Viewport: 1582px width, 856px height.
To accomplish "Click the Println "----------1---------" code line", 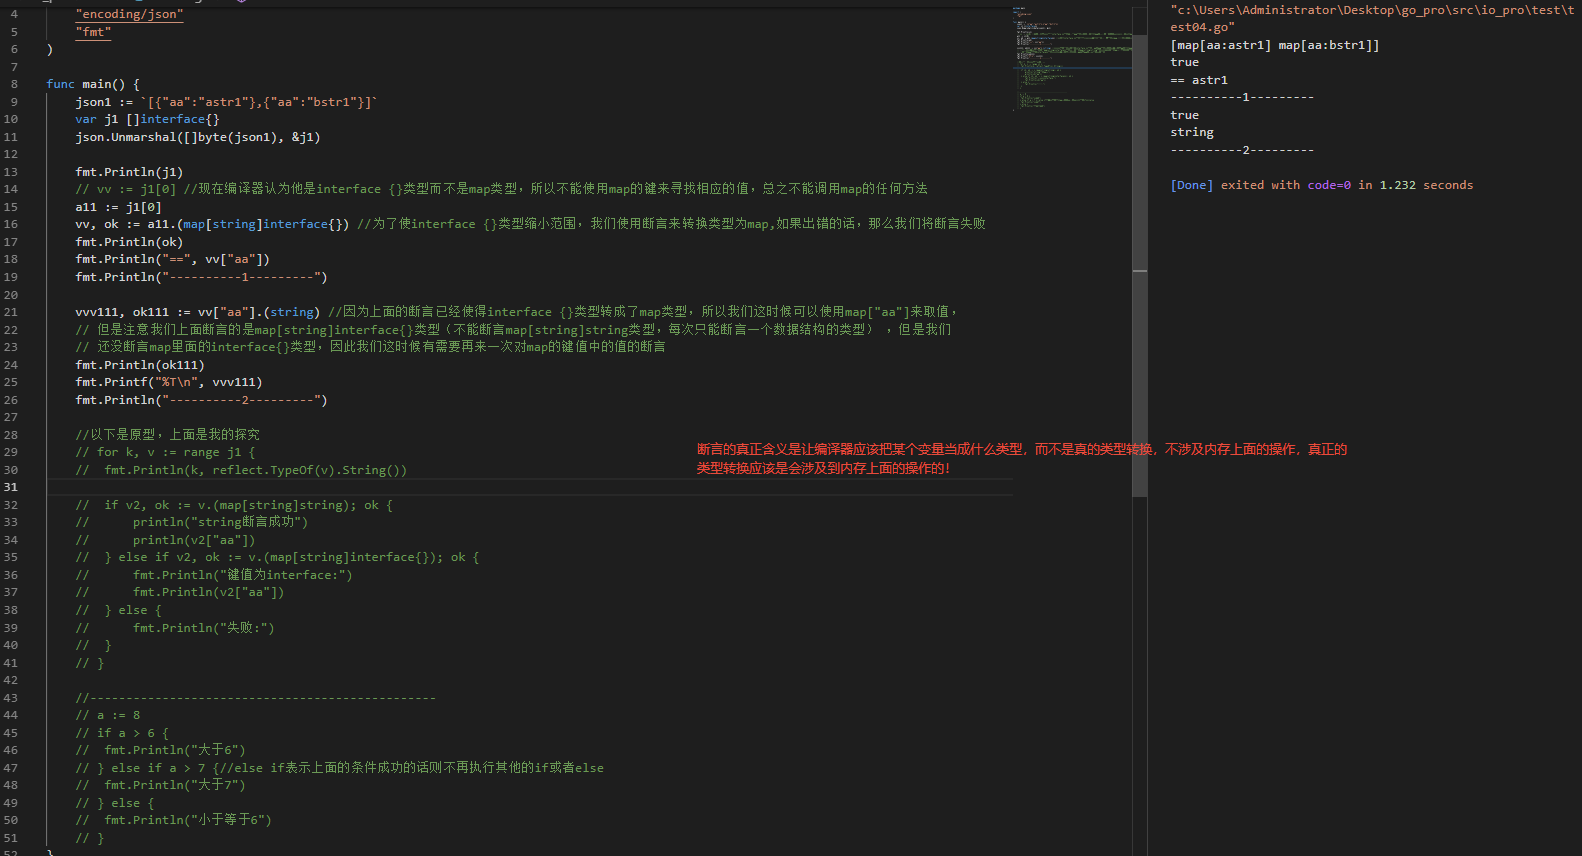I will 201,277.
